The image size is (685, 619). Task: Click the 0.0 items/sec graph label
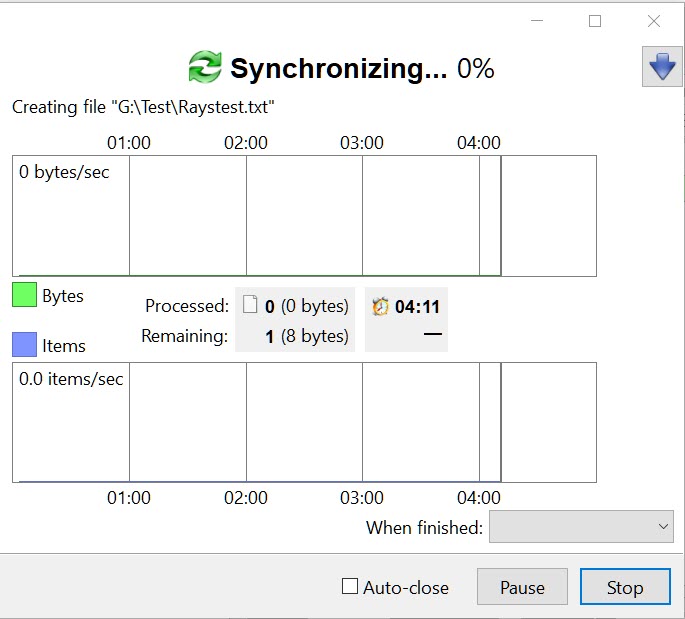click(71, 379)
